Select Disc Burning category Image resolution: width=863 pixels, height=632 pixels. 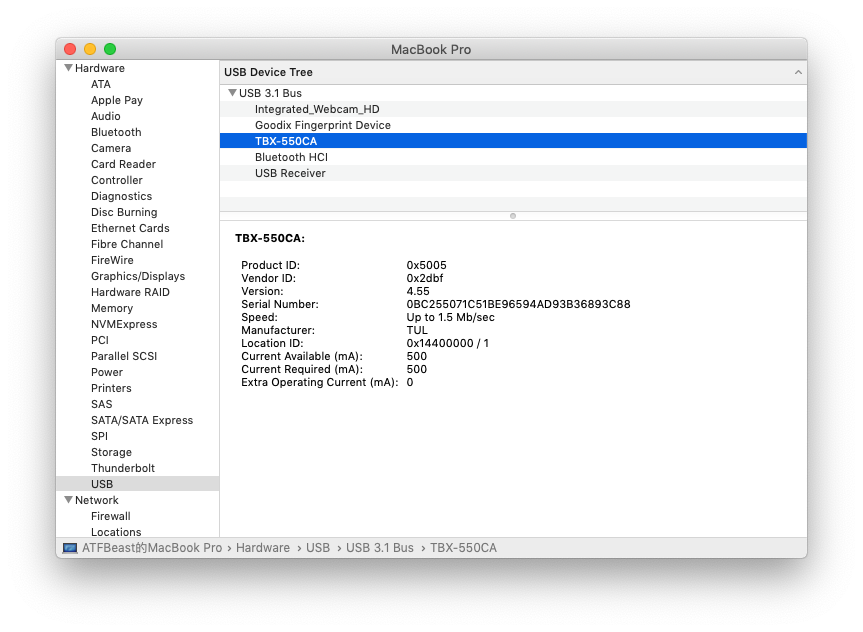tap(124, 212)
